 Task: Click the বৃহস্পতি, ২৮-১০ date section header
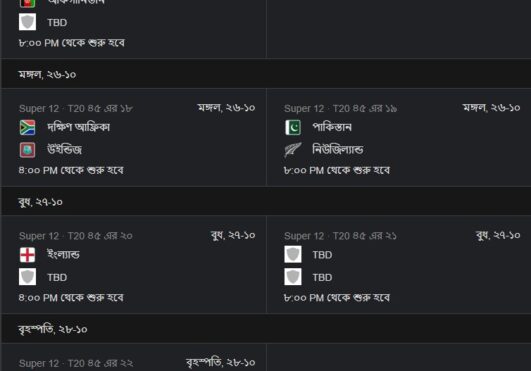click(x=266, y=329)
